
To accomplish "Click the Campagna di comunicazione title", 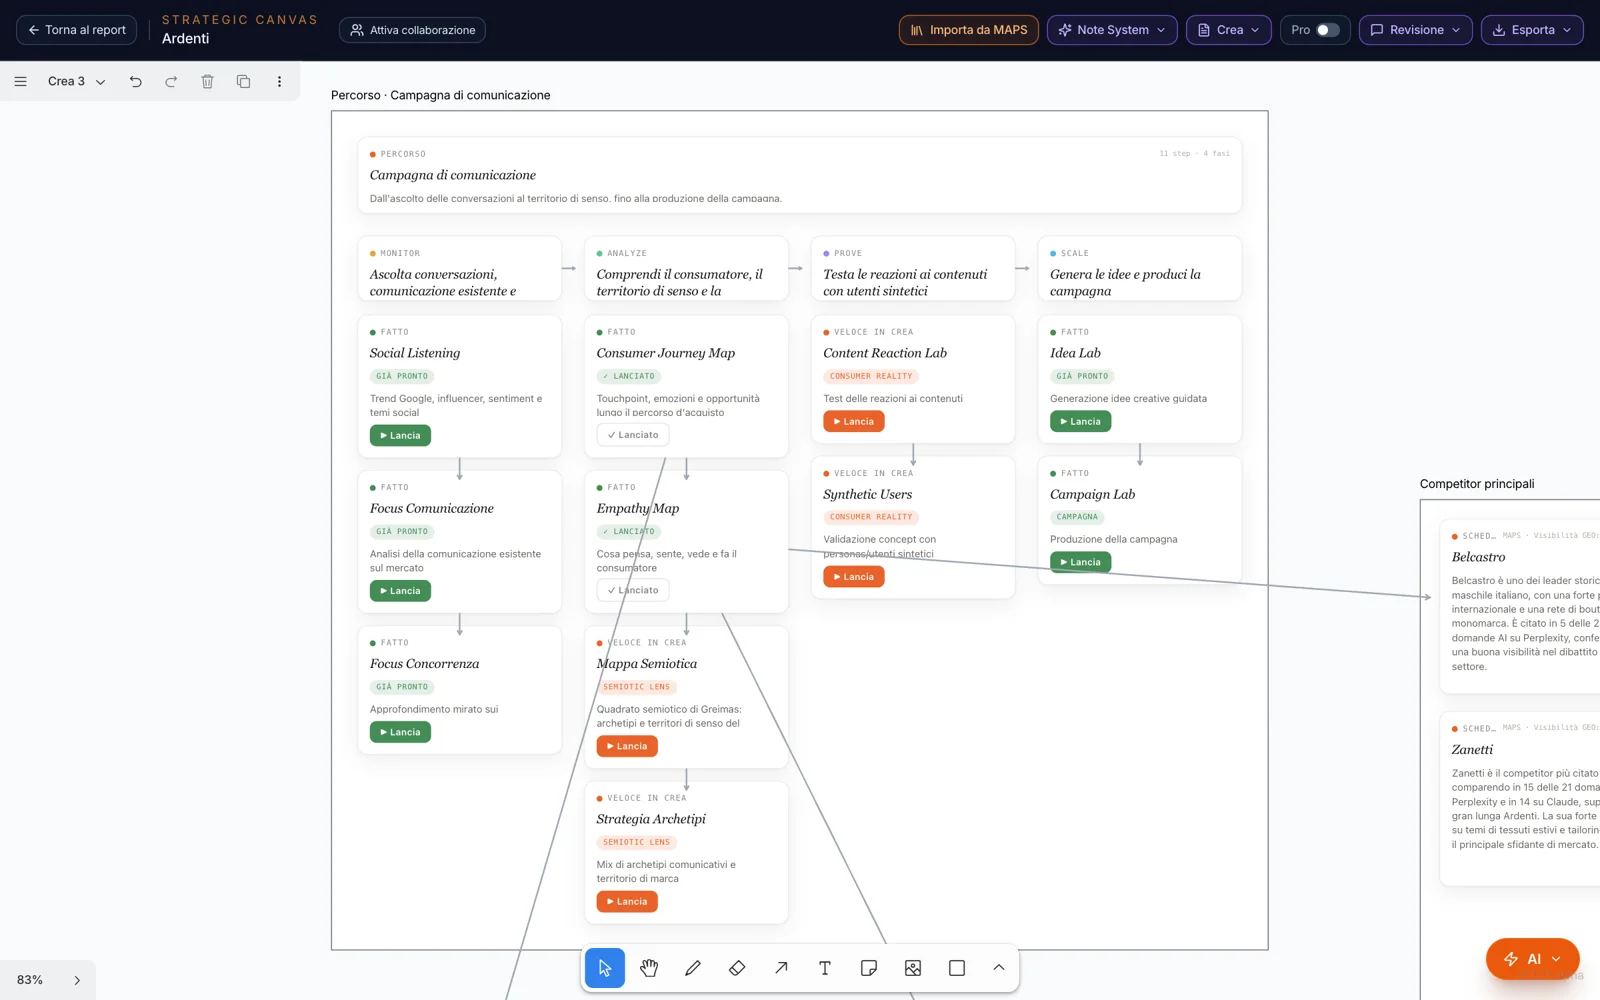I will click(453, 175).
